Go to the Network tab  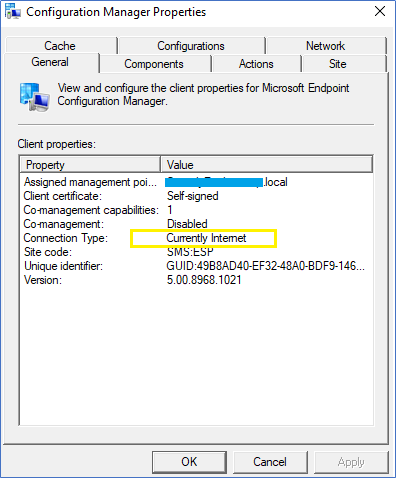click(x=326, y=46)
